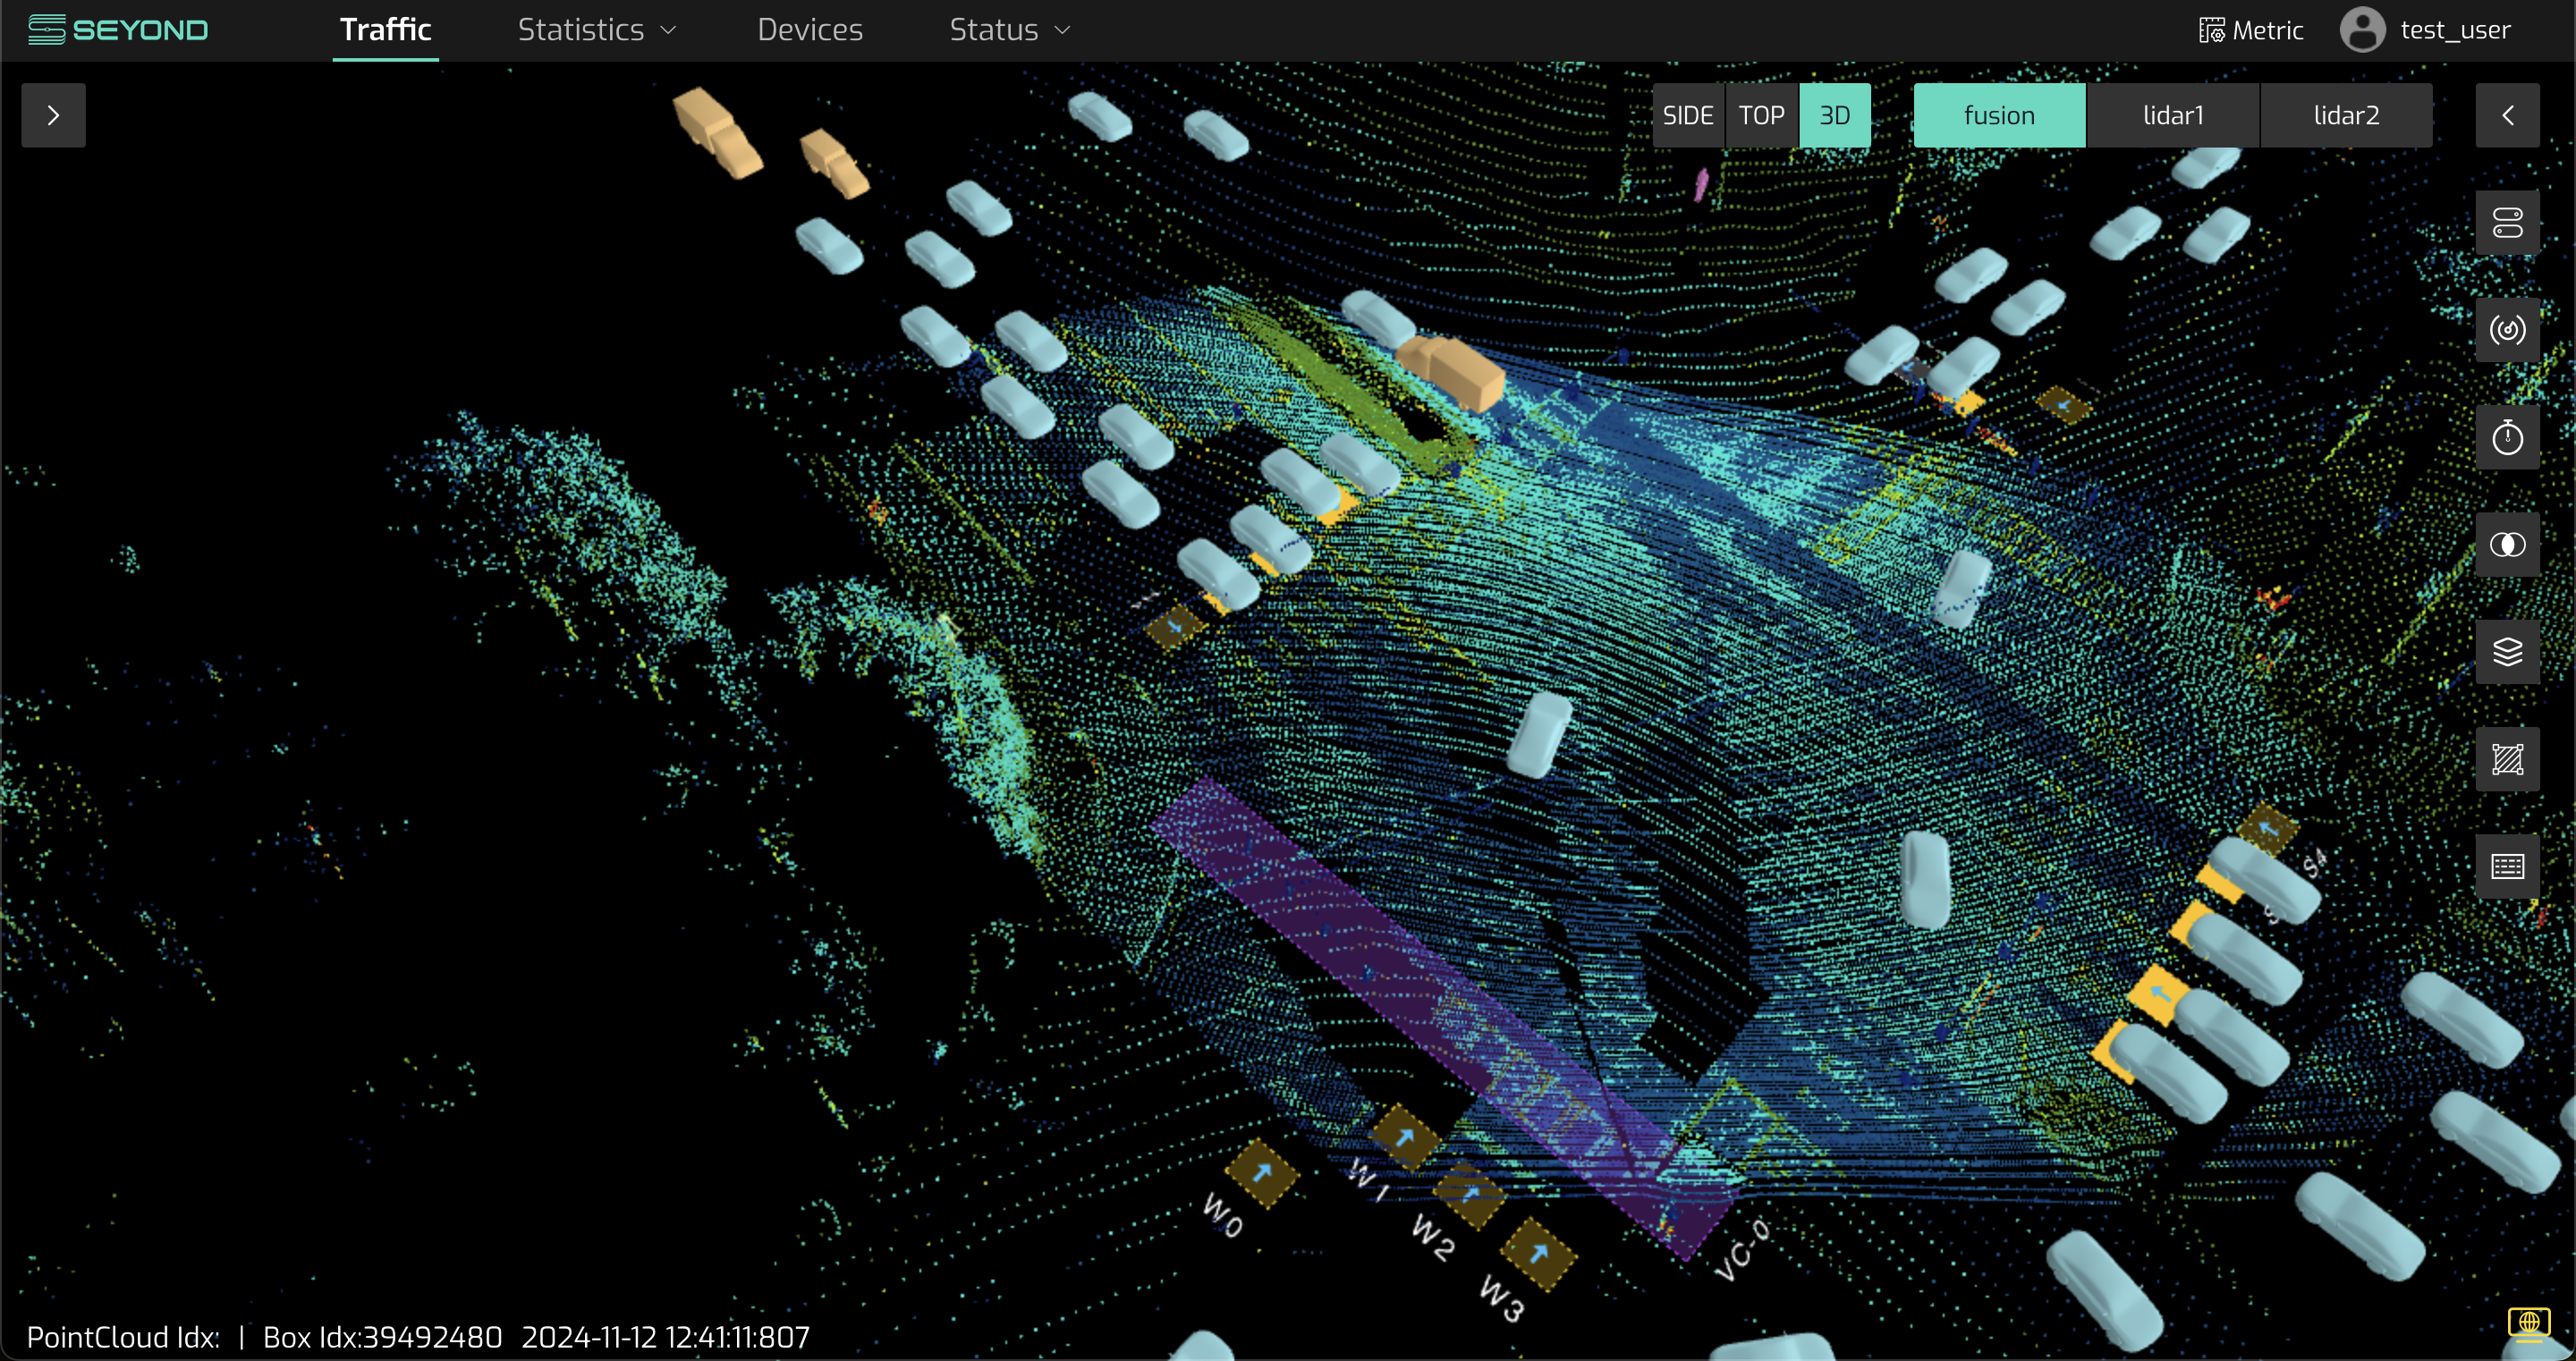
Task: Click the overlapping circles blend icon
Action: pos(2506,545)
